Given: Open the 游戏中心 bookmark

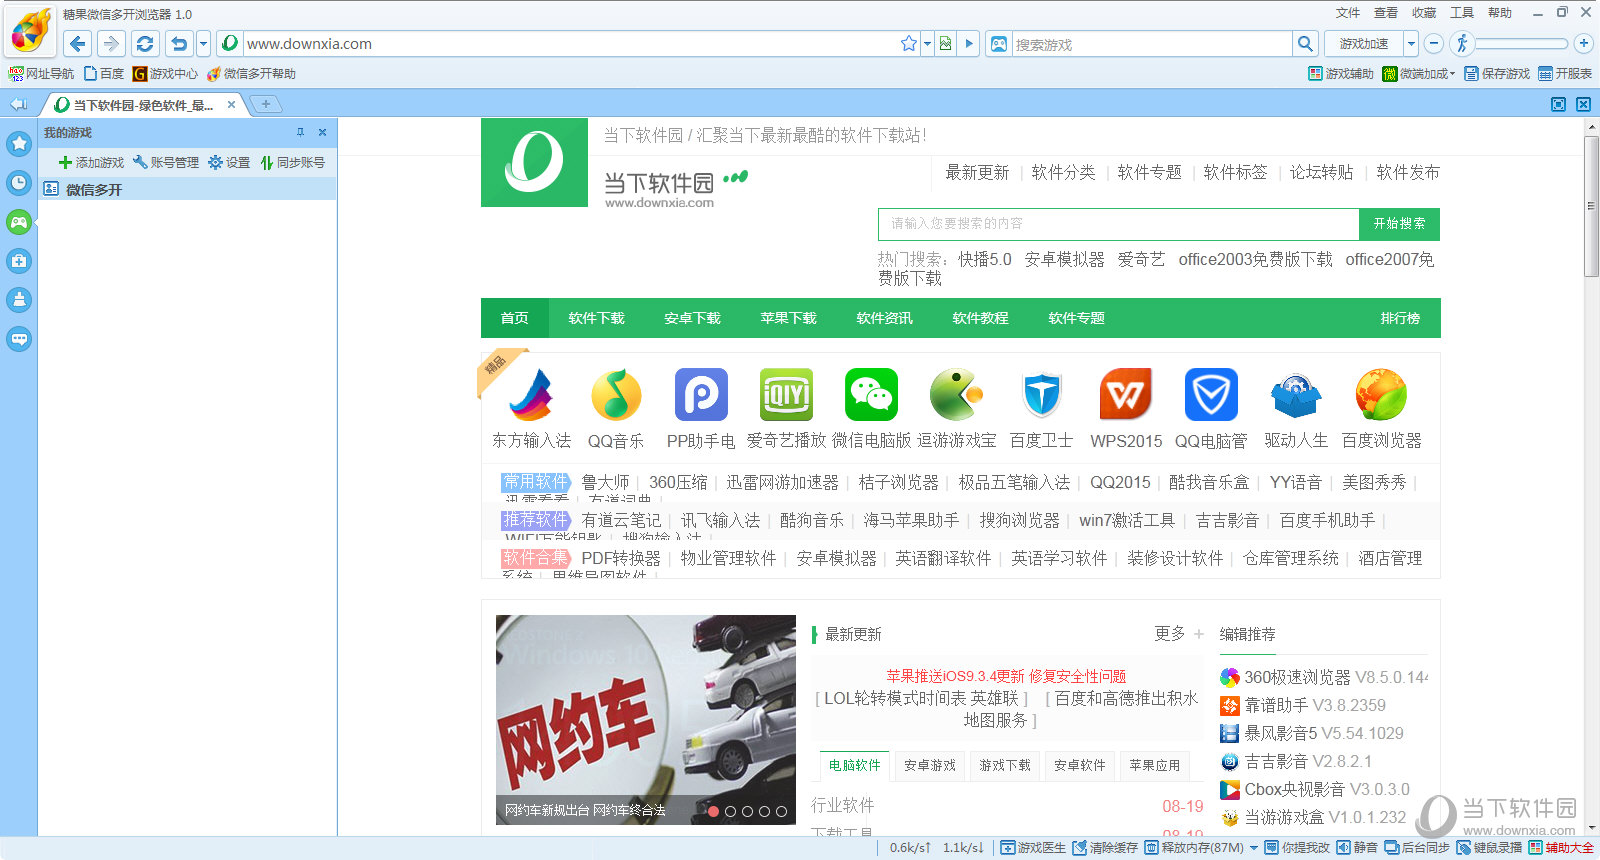Looking at the screenshot, I should click(x=165, y=73).
